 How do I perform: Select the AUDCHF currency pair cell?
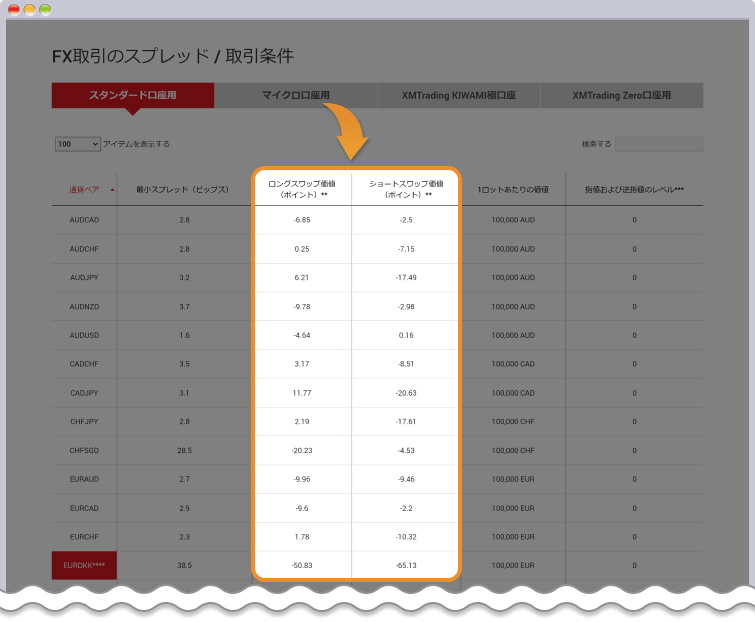[84, 249]
